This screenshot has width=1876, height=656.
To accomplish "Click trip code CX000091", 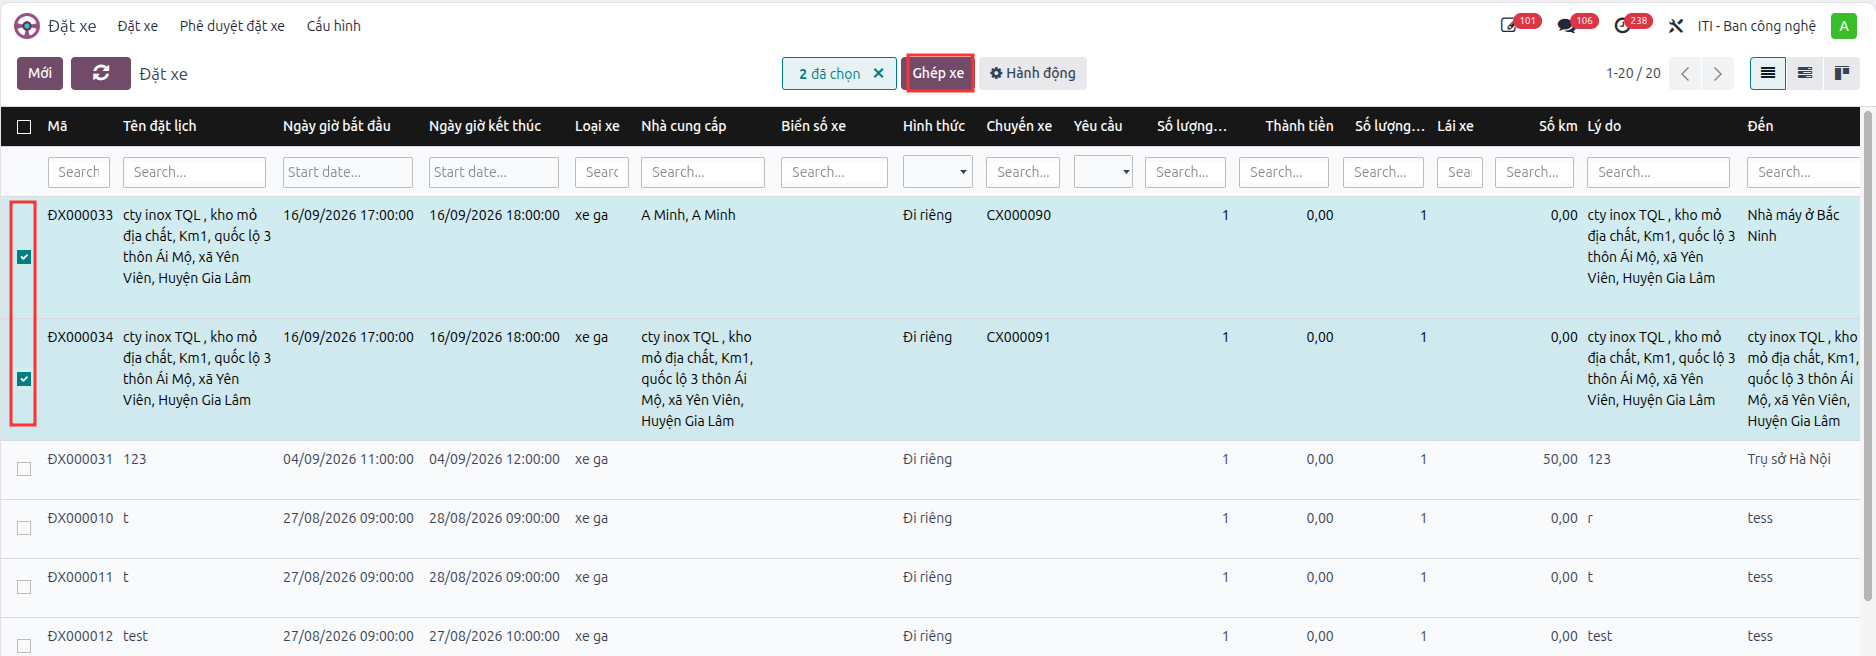I will click(1018, 337).
